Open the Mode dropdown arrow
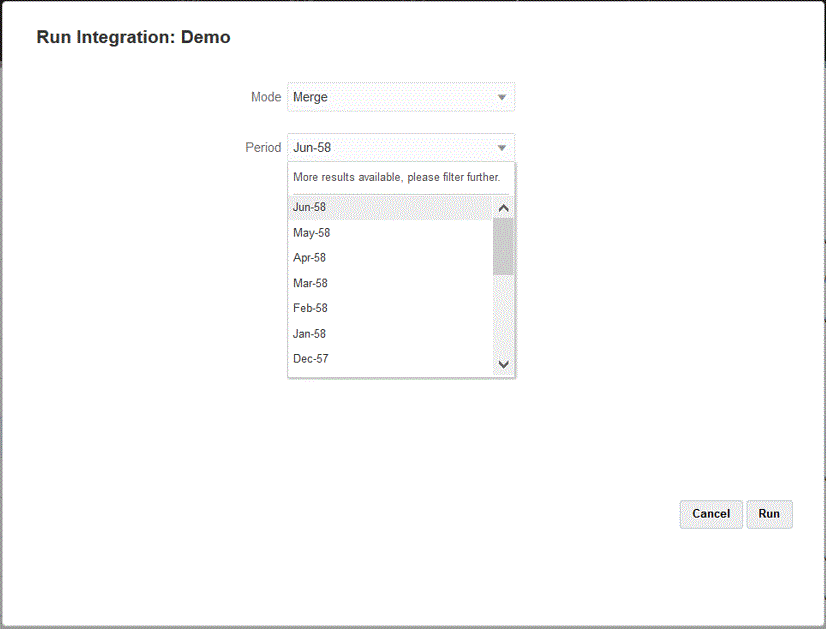Screen dimensions: 826x629 502,98
